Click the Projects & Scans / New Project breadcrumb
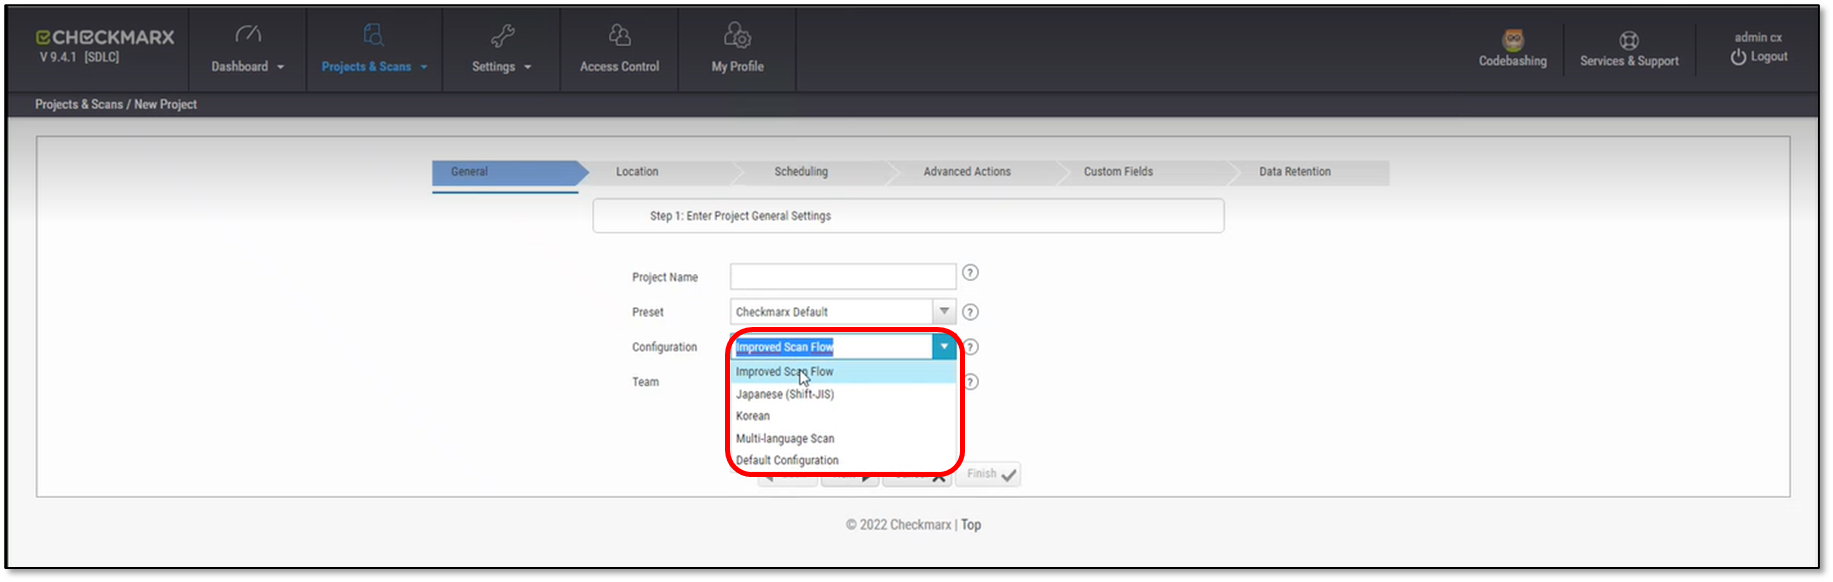This screenshot has width=1833, height=582. coord(116,104)
